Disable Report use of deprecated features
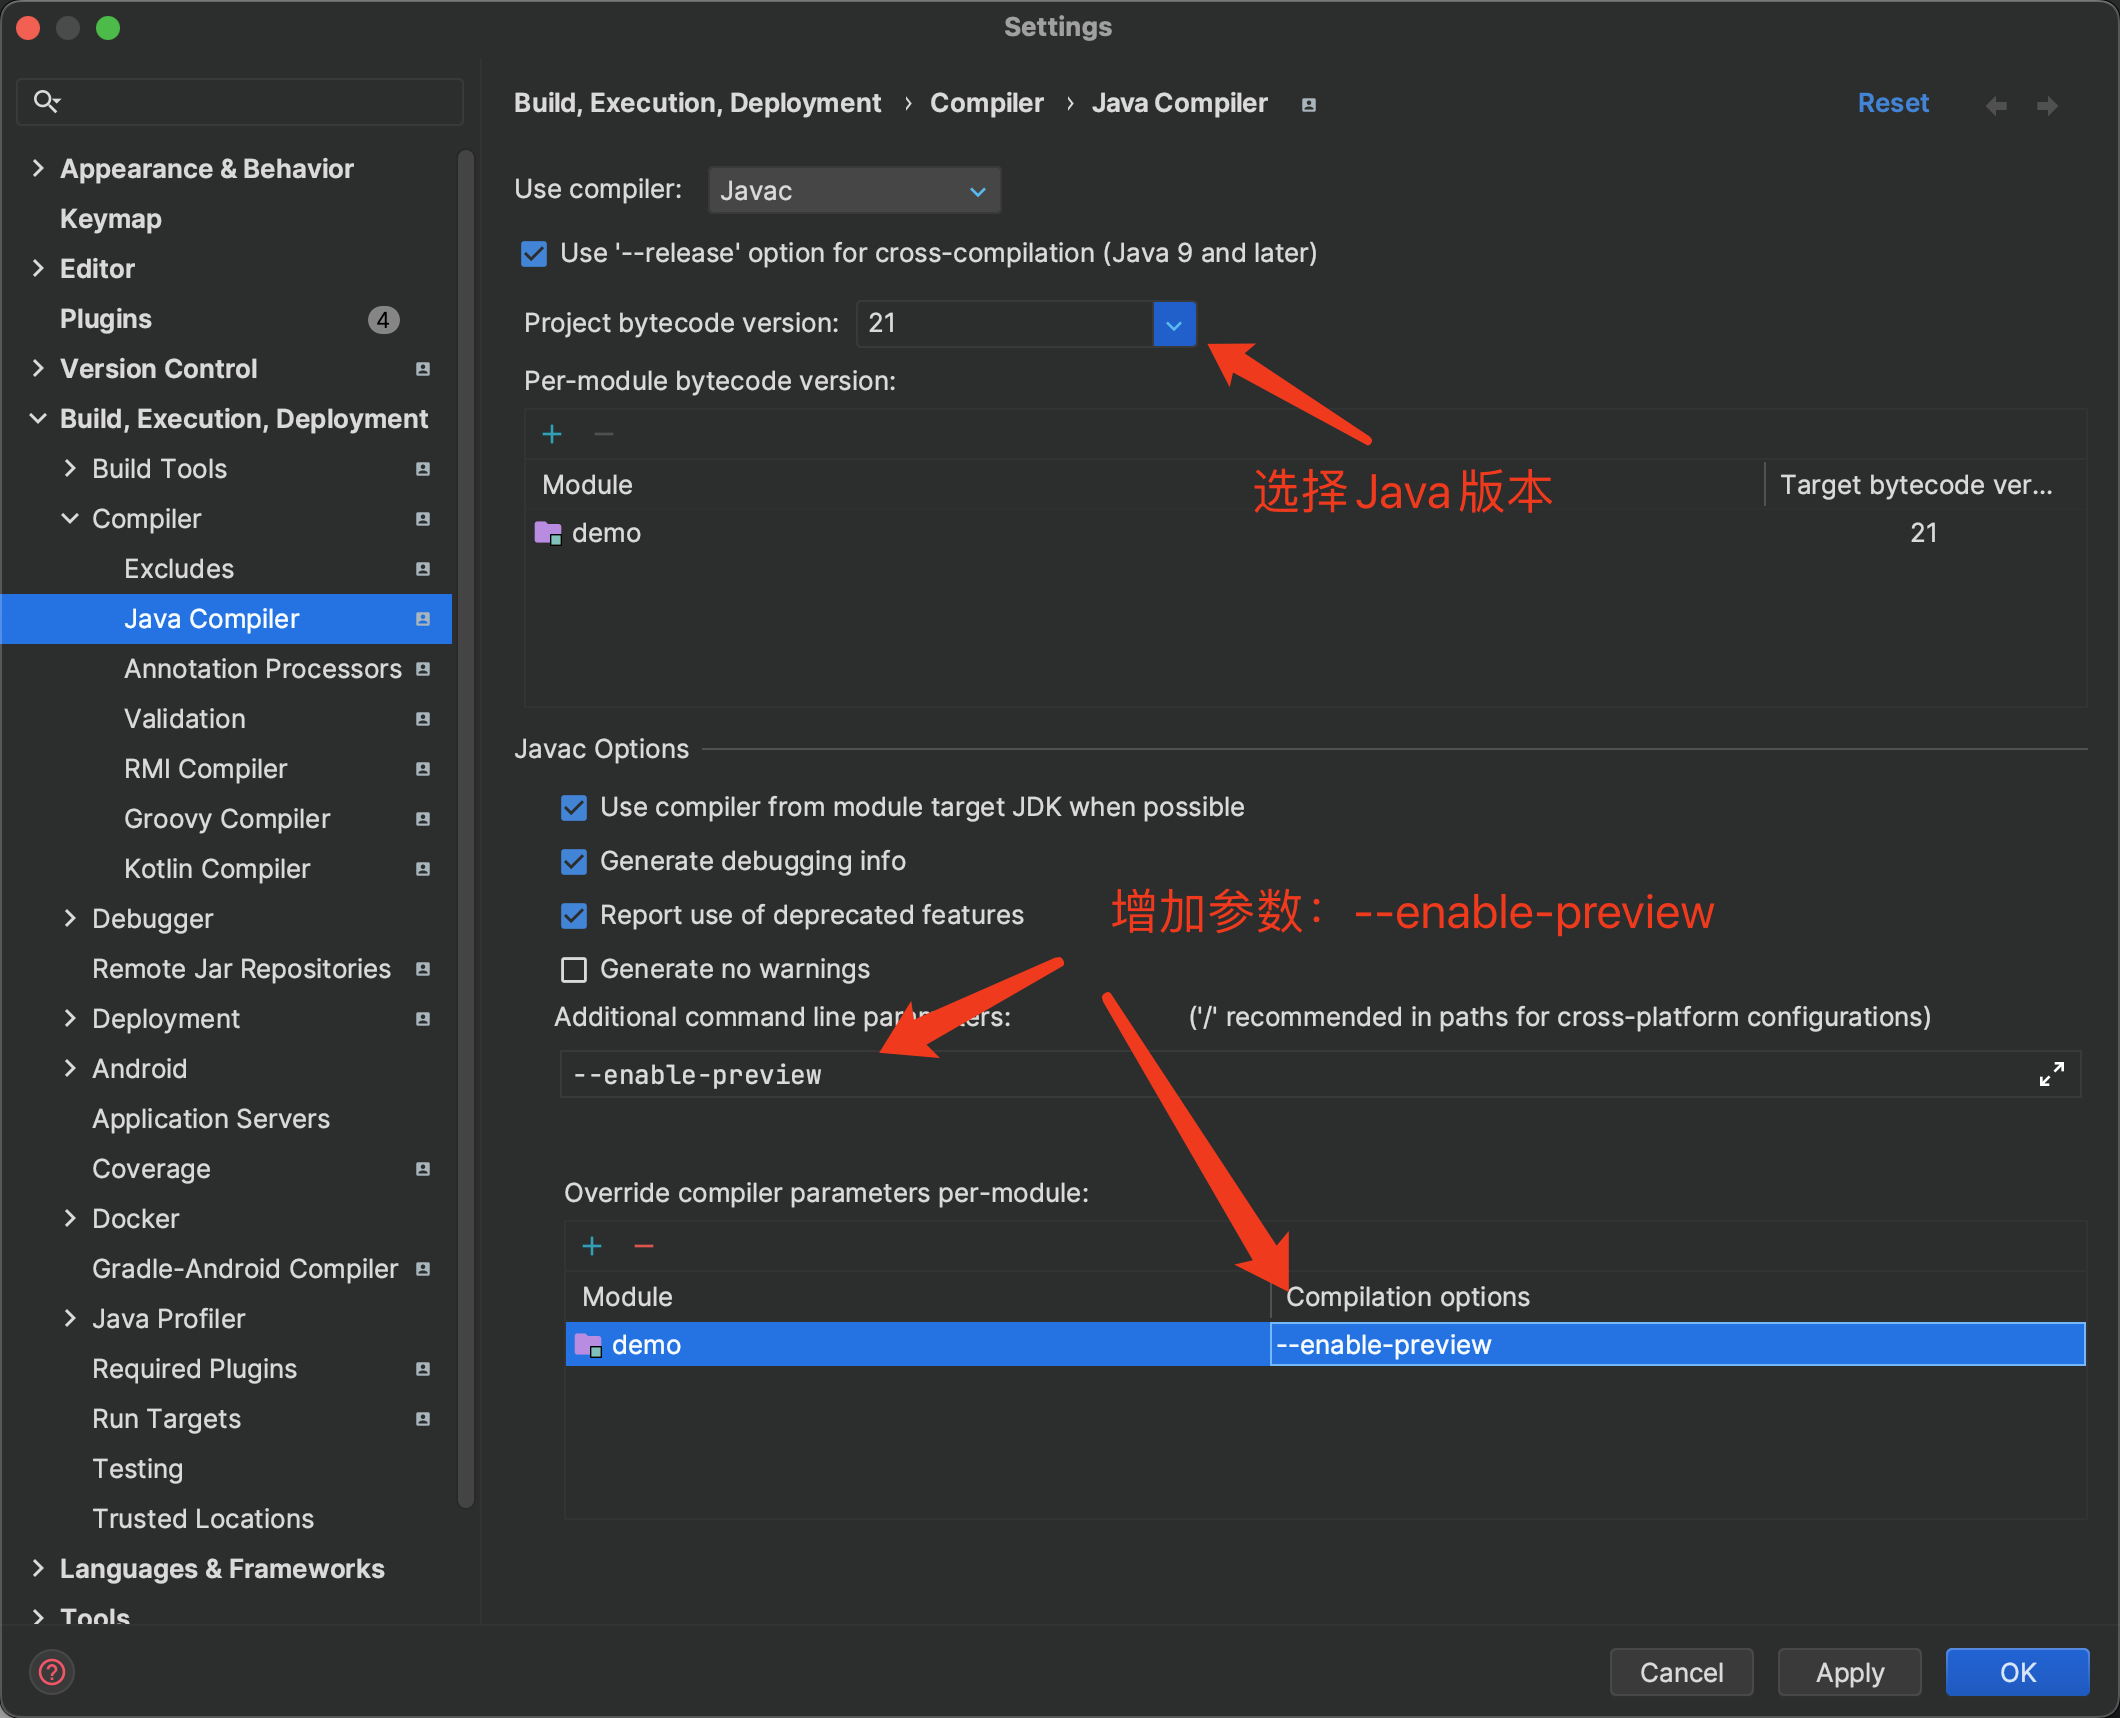Viewport: 2120px width, 1718px height. click(x=573, y=915)
